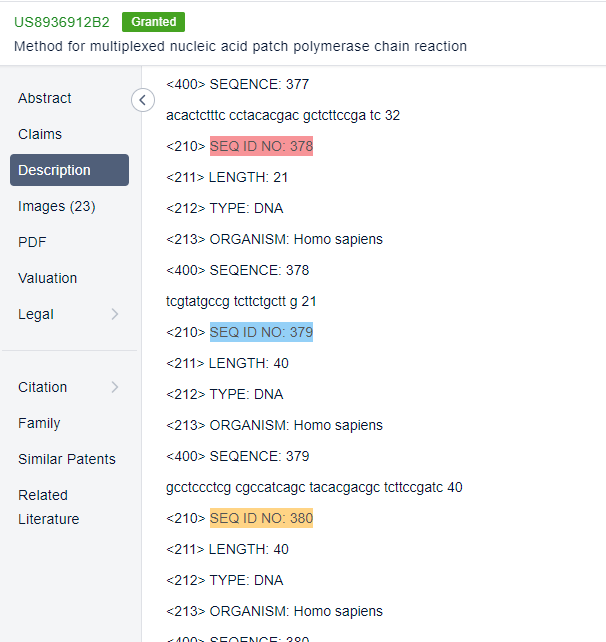Collapse the sidebar with the arrow icon
The height and width of the screenshot is (642, 606).
(x=143, y=99)
